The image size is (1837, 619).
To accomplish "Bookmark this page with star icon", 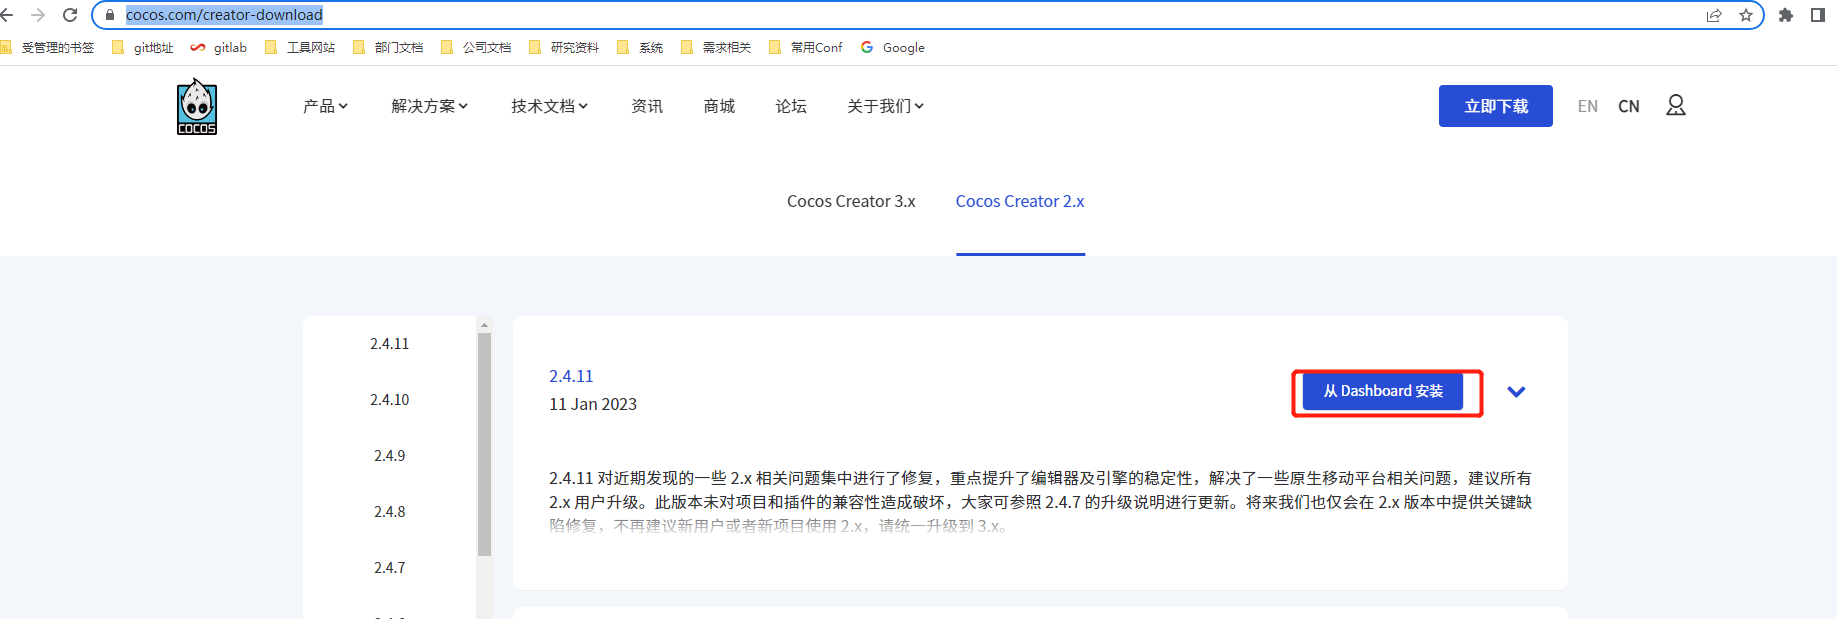I will pos(1746,15).
